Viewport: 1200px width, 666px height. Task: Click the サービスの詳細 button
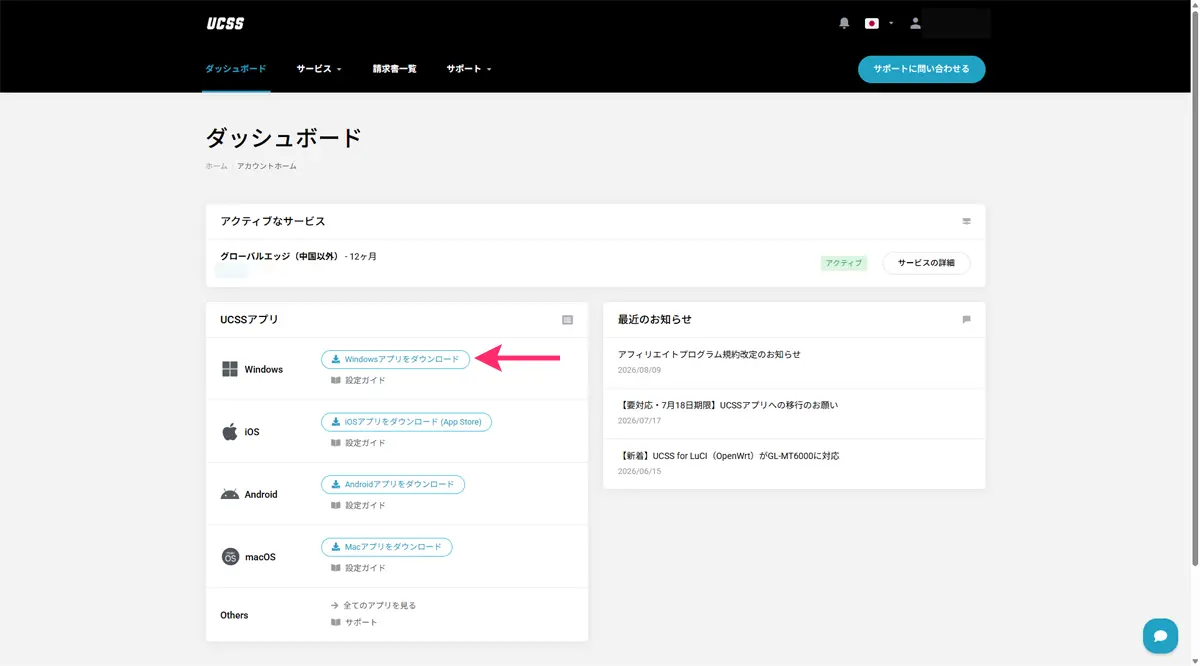click(x=926, y=263)
